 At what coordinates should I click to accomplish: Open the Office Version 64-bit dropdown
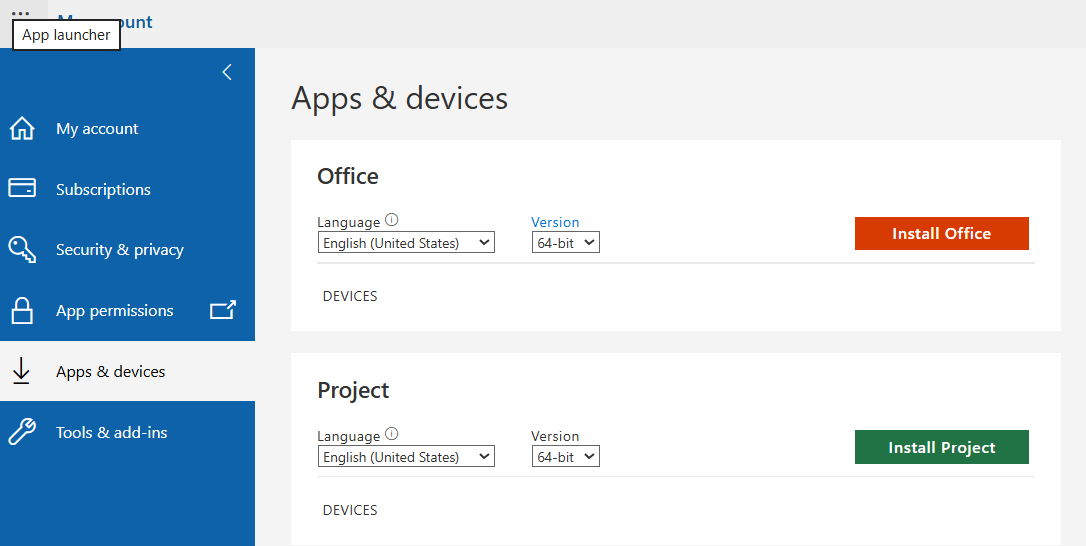[x=566, y=243]
